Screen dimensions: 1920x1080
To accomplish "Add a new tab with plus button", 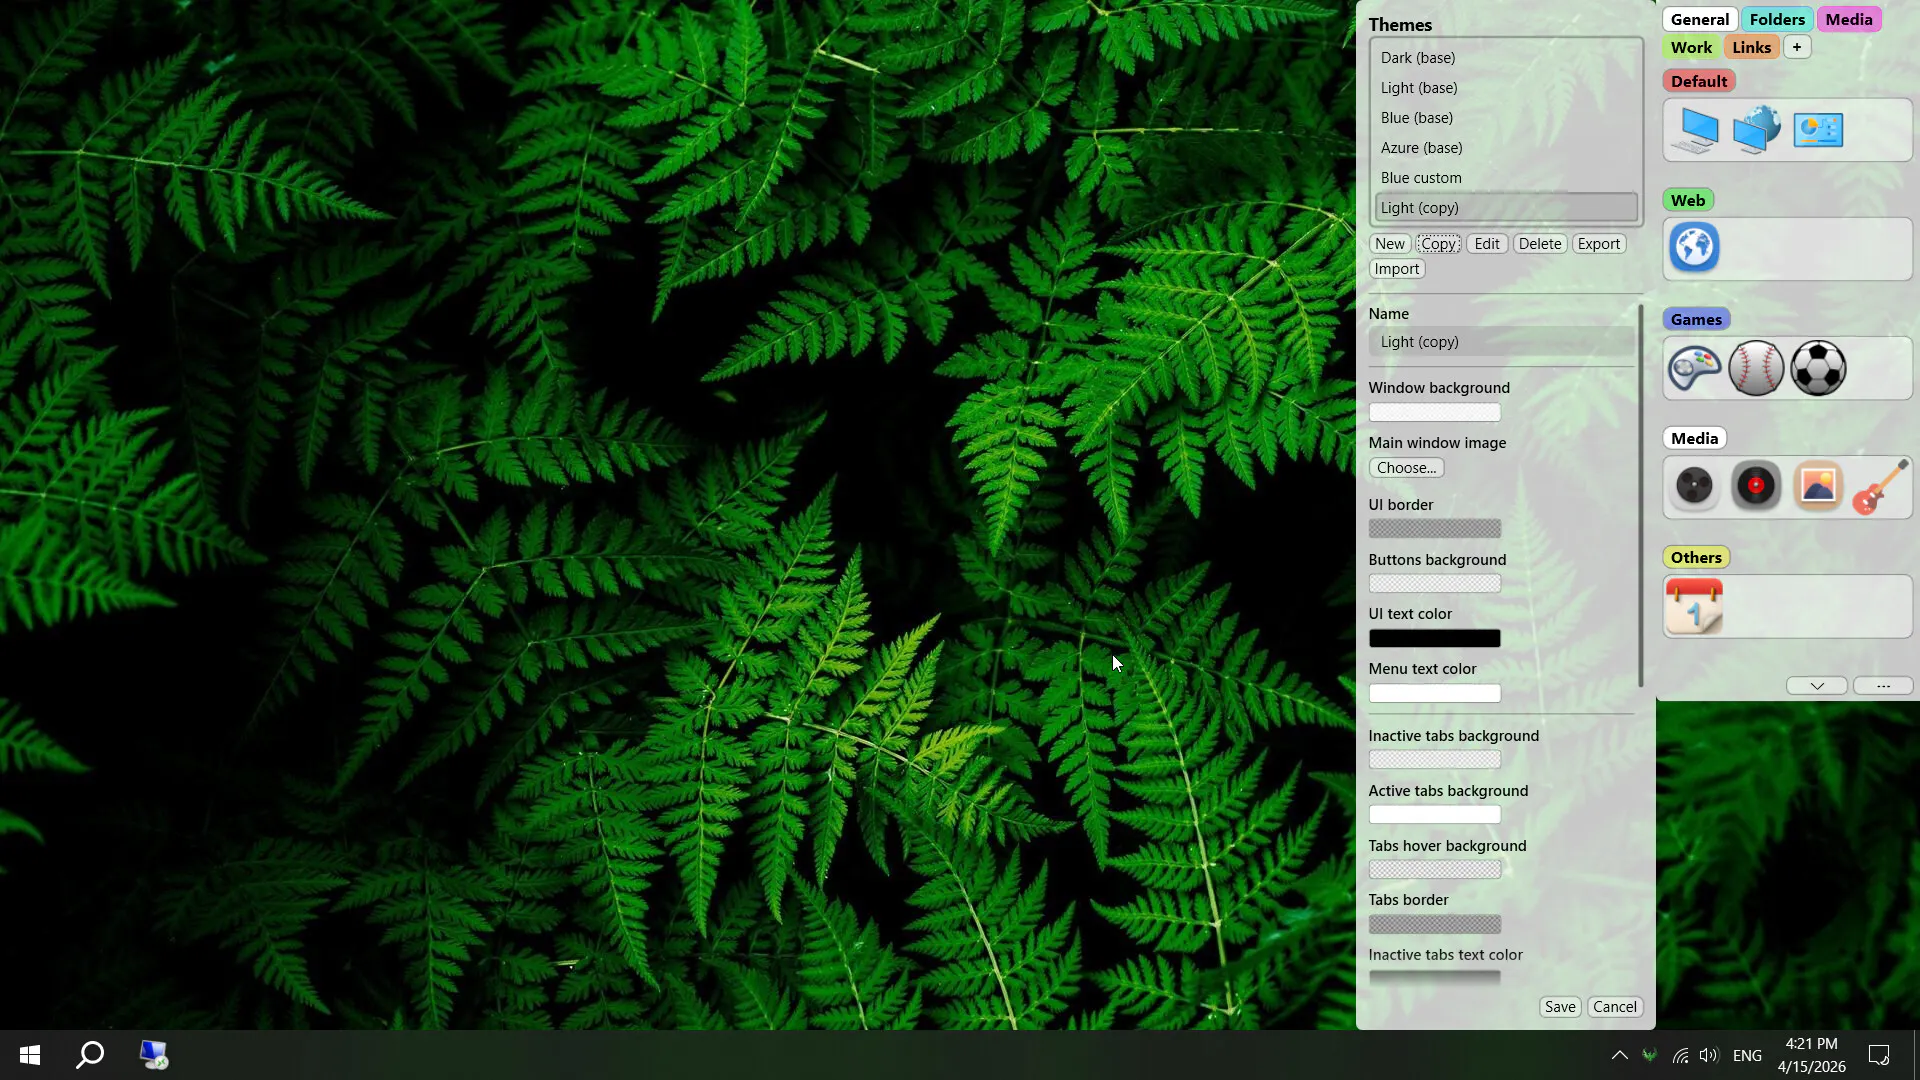I will (1797, 47).
